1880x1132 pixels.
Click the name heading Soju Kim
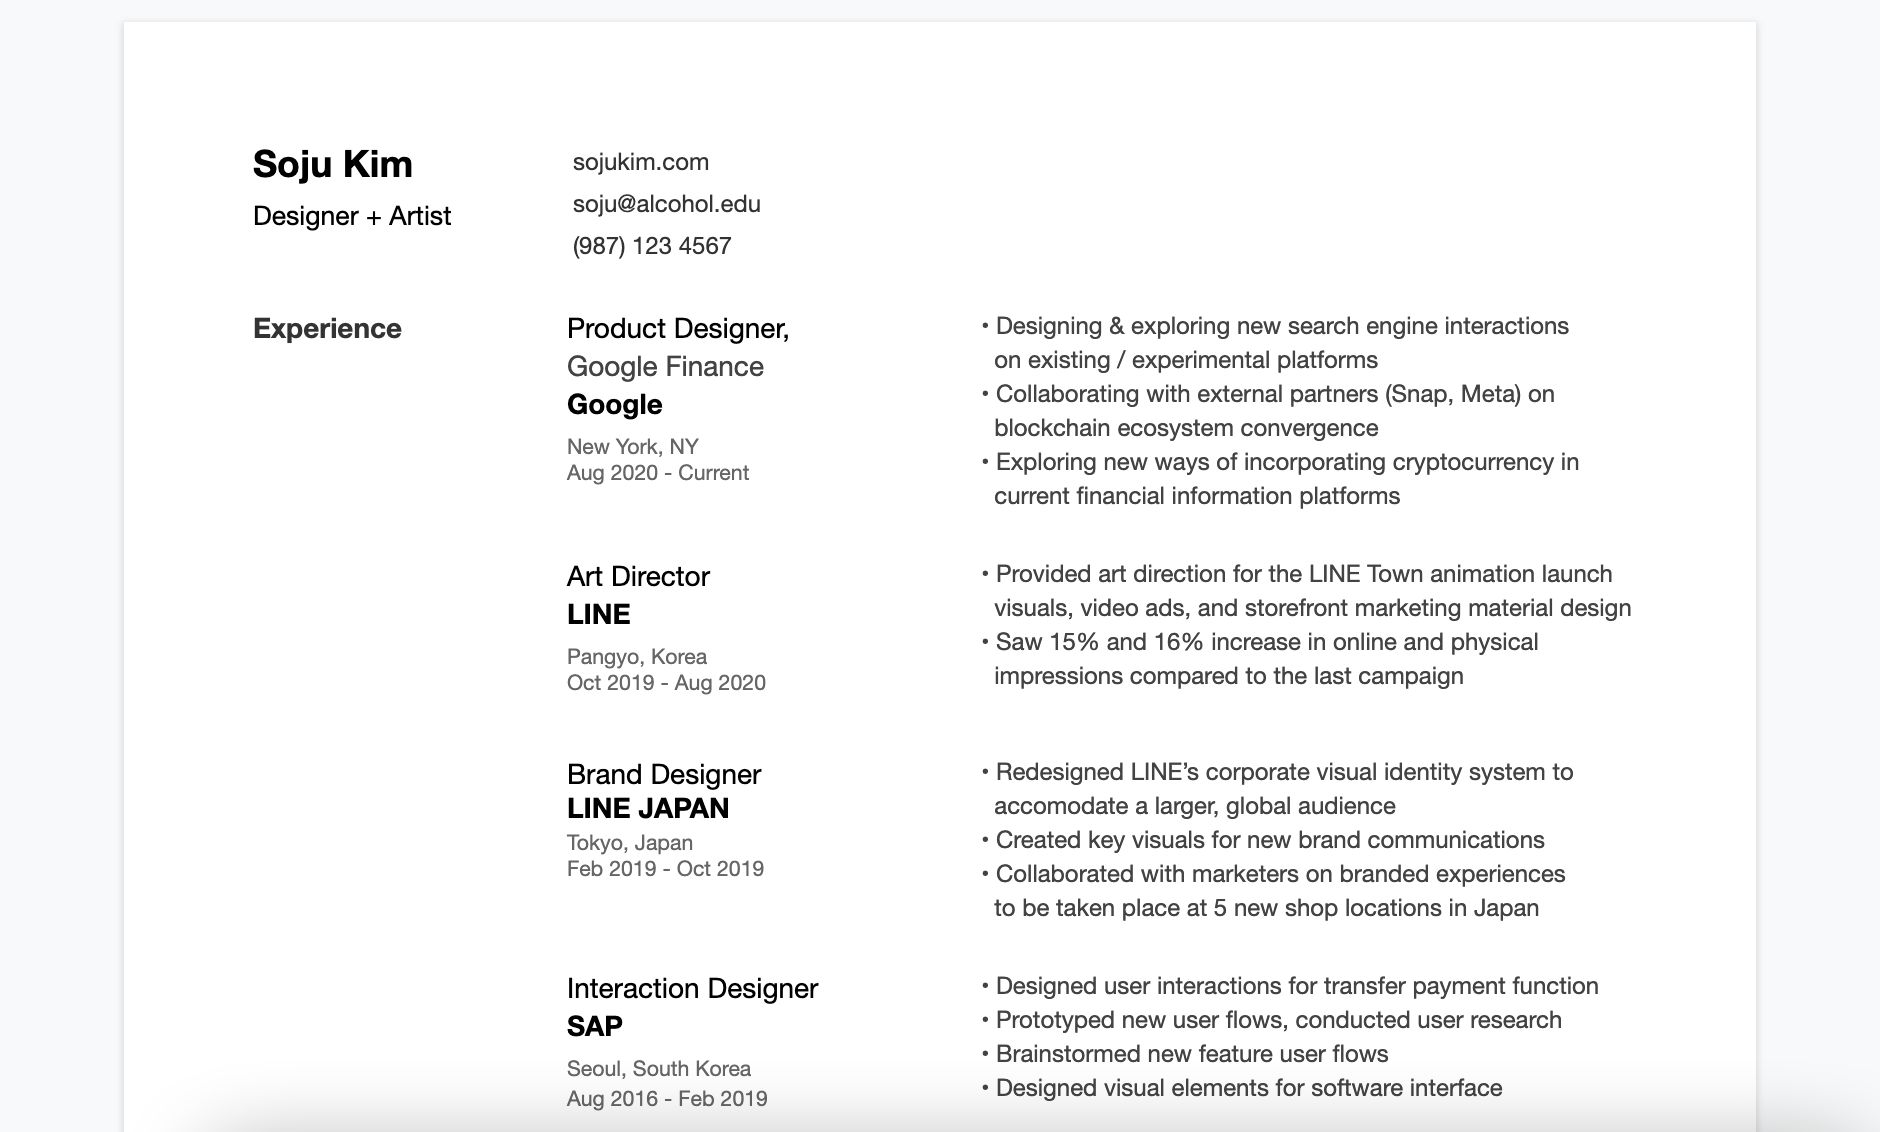(x=332, y=164)
